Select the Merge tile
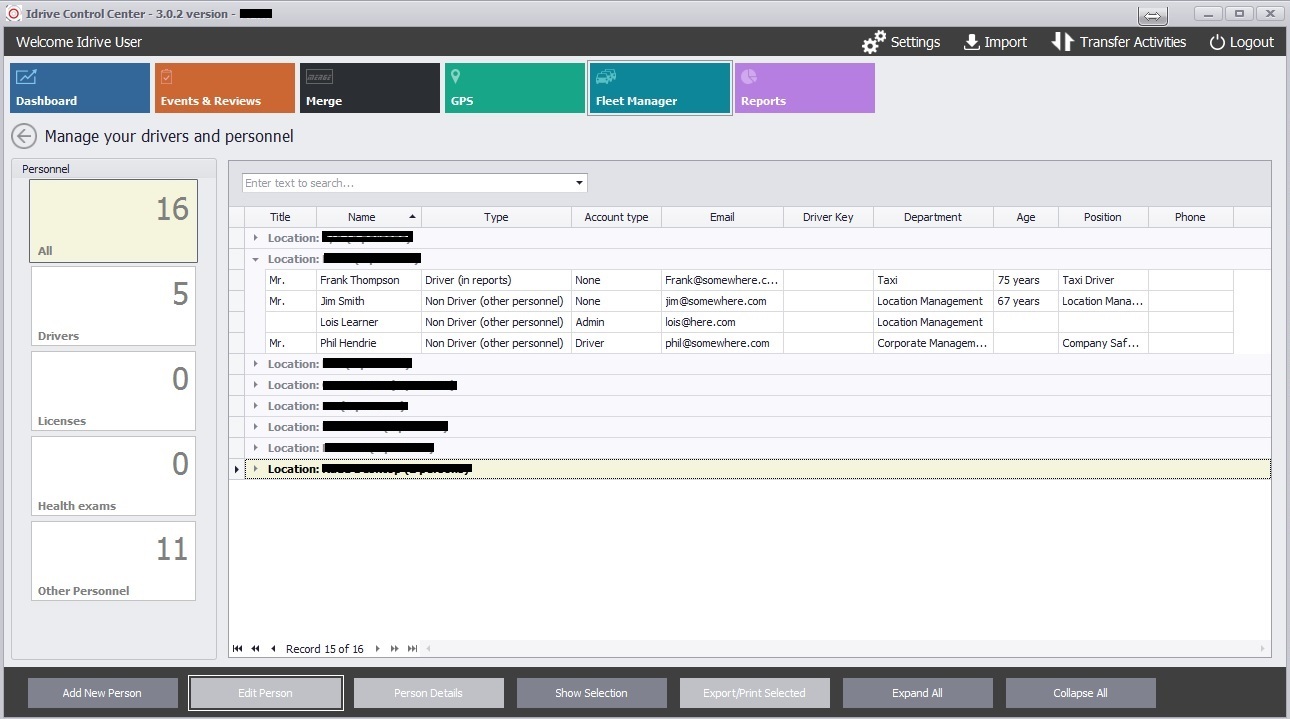Viewport: 1290px width, 719px height. [x=370, y=88]
